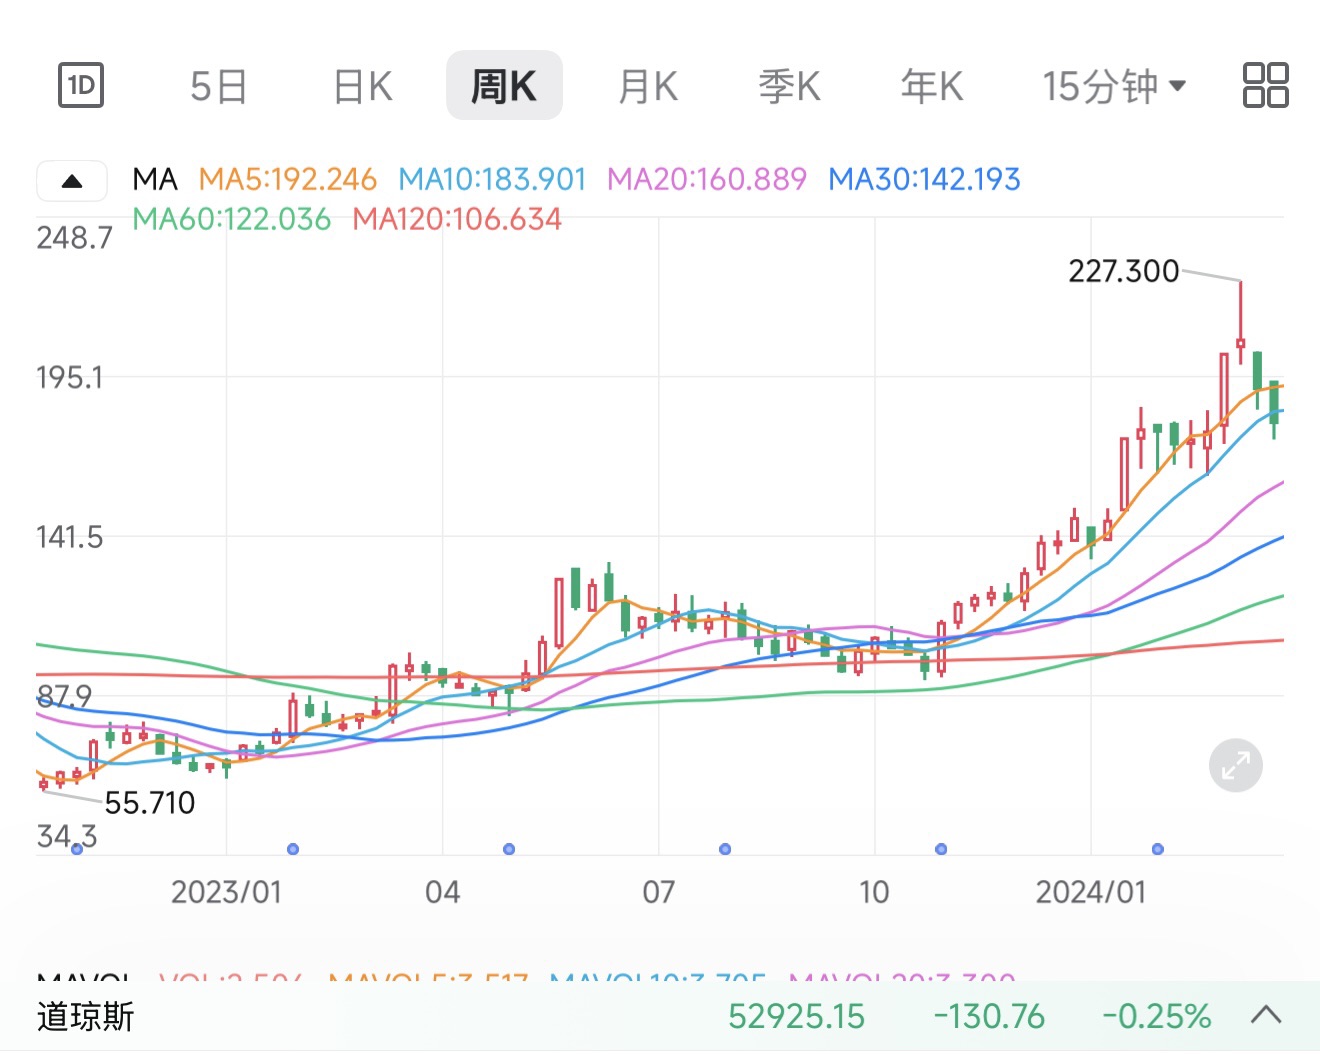The width and height of the screenshot is (1320, 1054).
Task: Switch to the 日K tab
Action: click(x=363, y=86)
